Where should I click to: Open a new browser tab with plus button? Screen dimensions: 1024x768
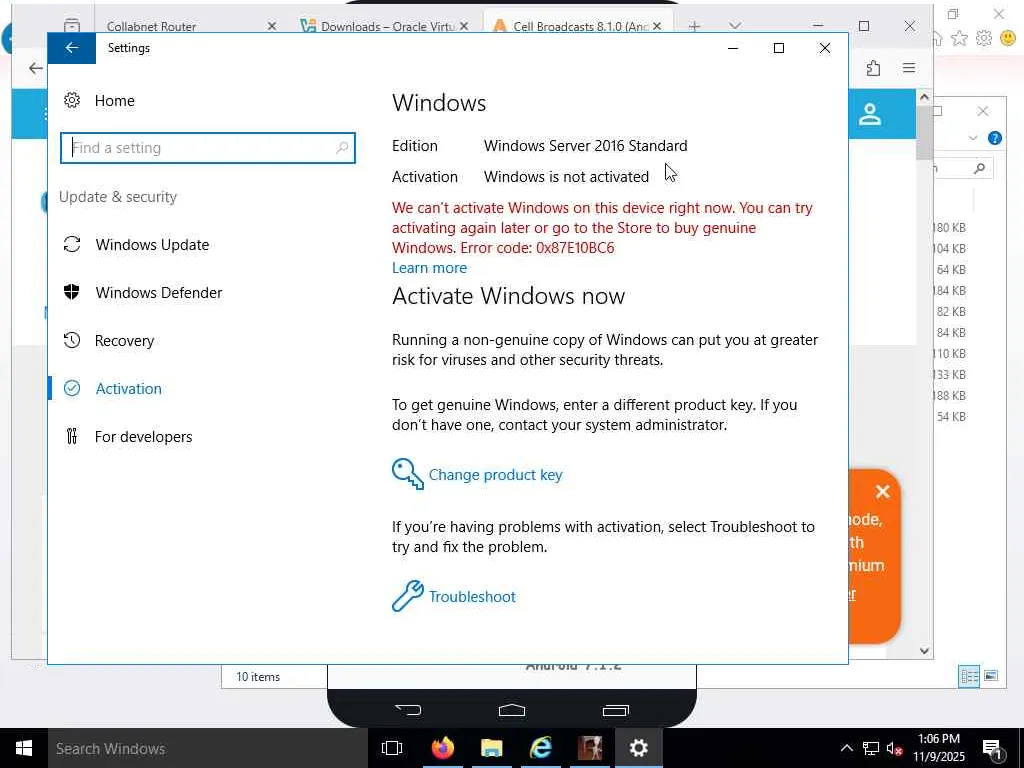694,26
